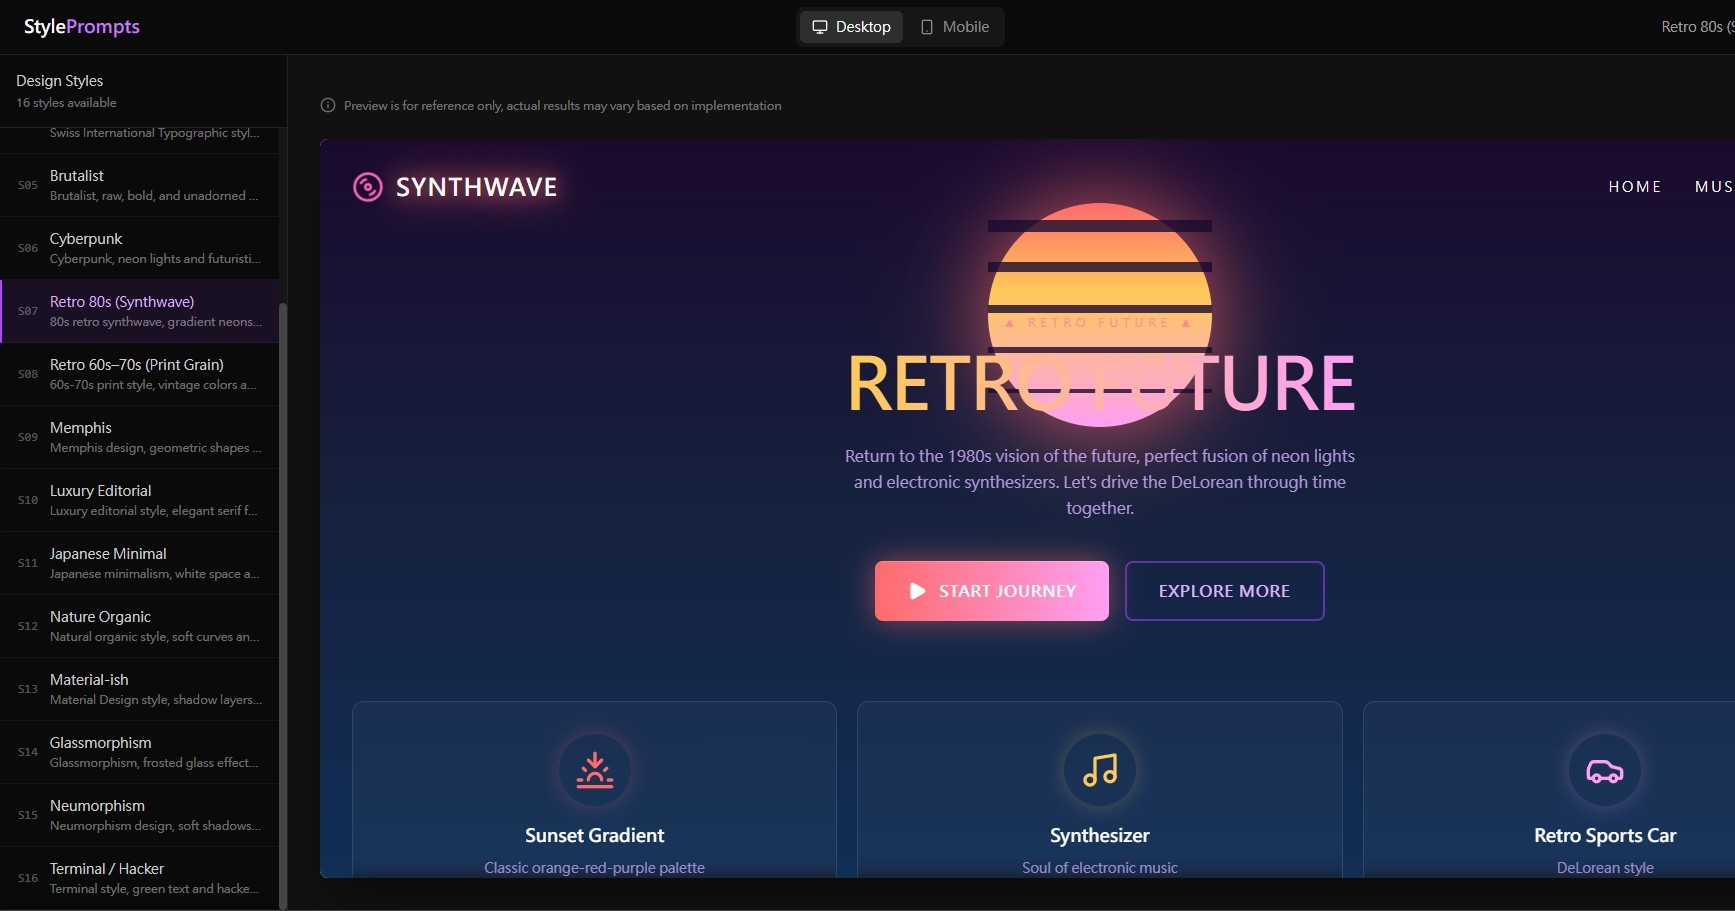
Task: Click the sidebar vertical scrollbar
Action: click(283, 605)
